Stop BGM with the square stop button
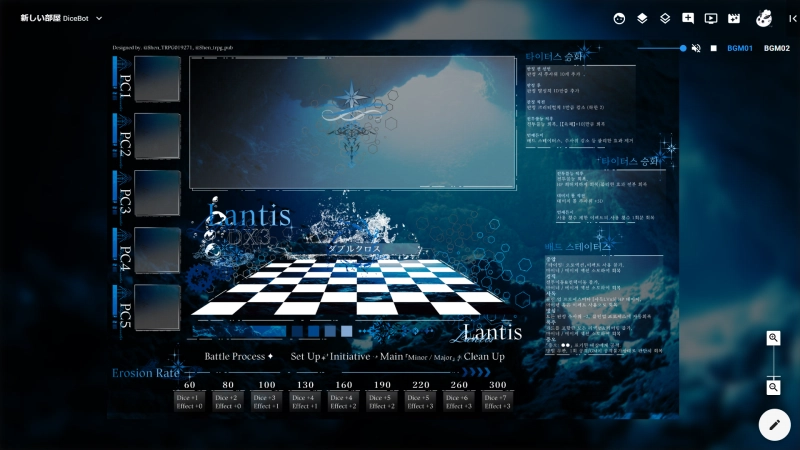The height and width of the screenshot is (450, 800). pyautogui.click(x=713, y=48)
